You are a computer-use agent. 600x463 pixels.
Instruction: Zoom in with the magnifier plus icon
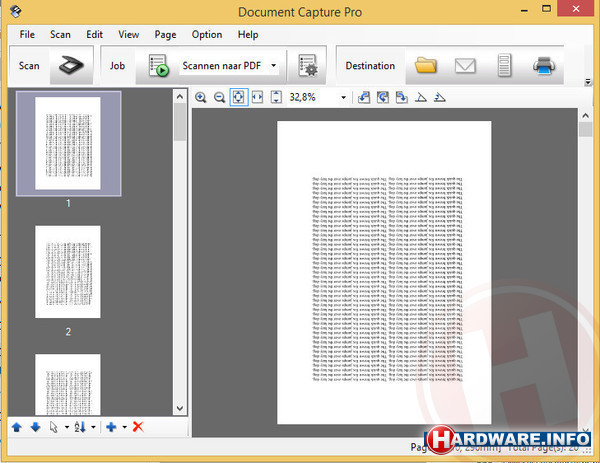click(x=201, y=98)
